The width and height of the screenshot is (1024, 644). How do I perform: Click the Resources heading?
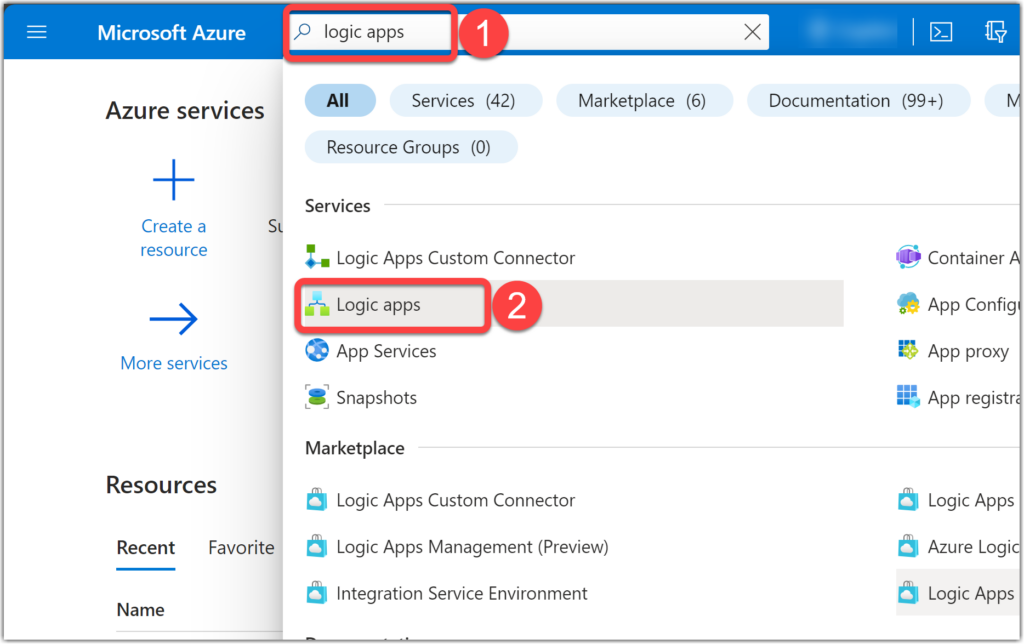tap(161, 485)
